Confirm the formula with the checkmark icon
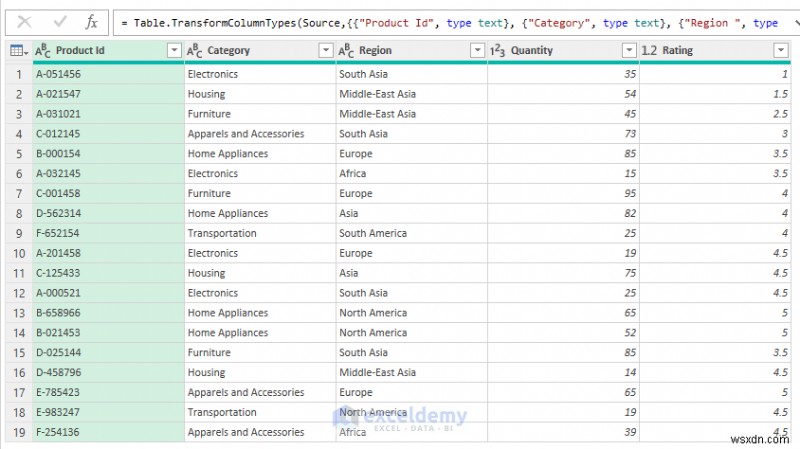This screenshot has height=449, width=800. [60, 22]
